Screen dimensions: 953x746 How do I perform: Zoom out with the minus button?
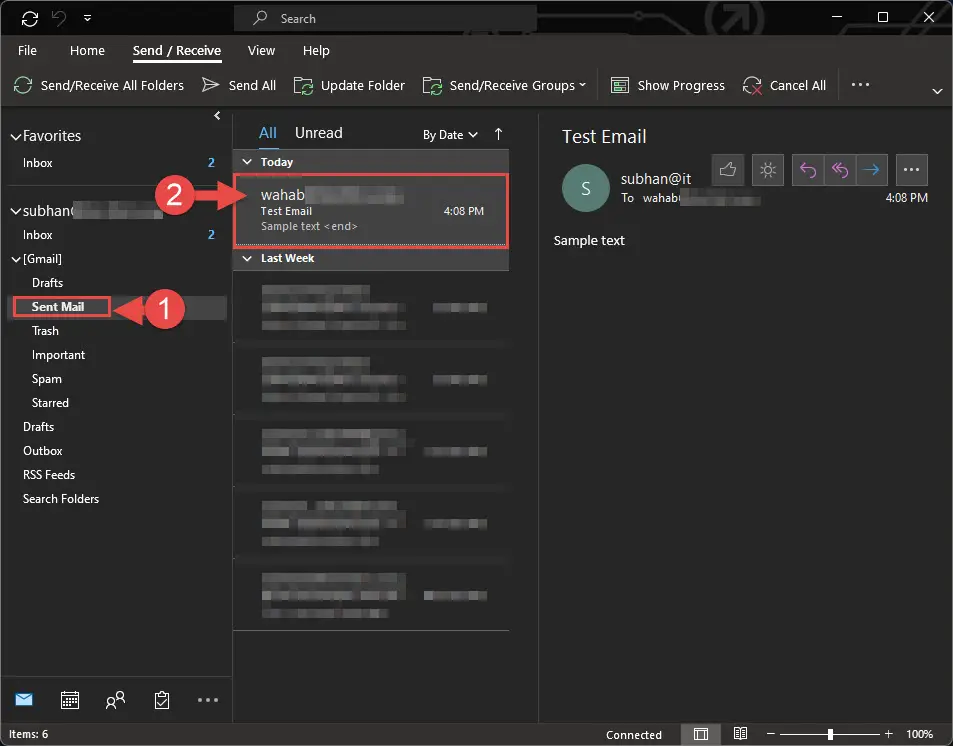tap(771, 734)
